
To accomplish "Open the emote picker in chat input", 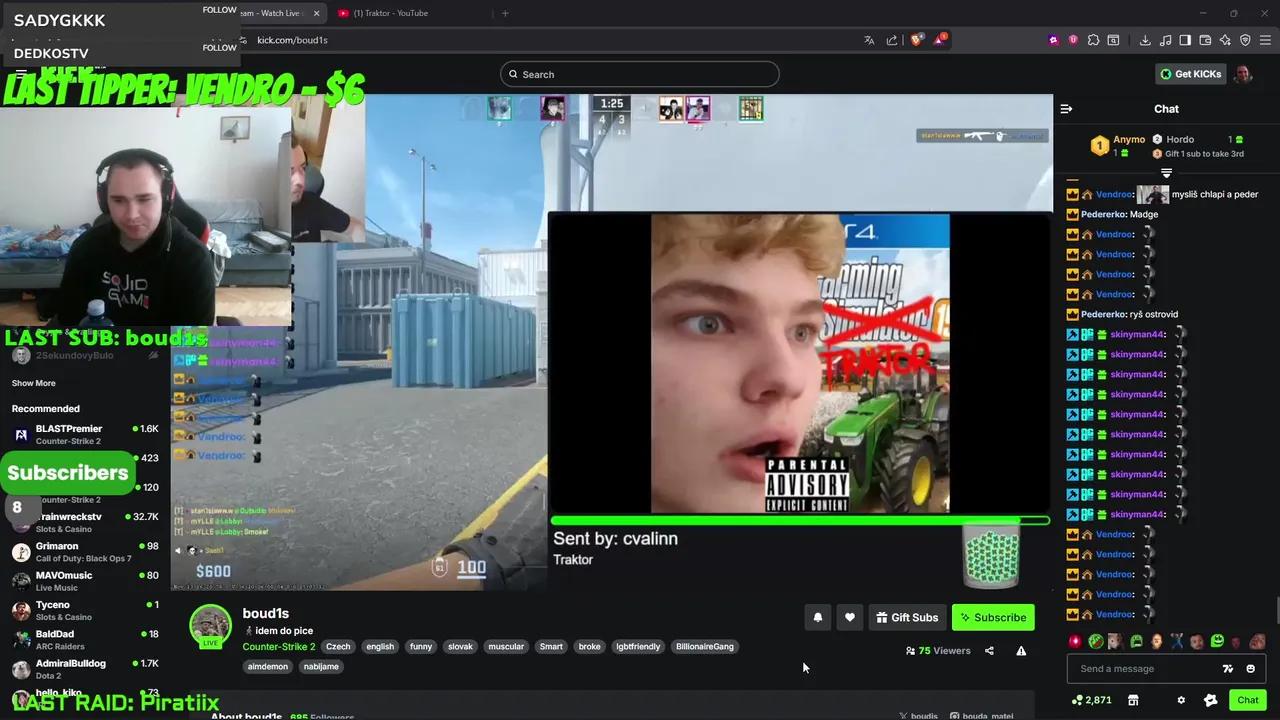I will click(1251, 669).
